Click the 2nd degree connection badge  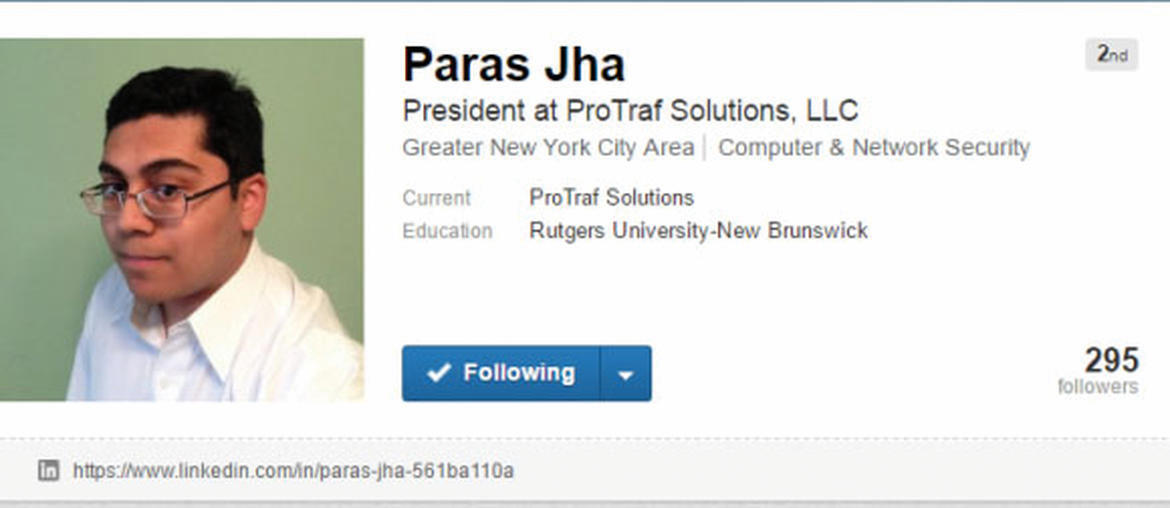(1111, 54)
